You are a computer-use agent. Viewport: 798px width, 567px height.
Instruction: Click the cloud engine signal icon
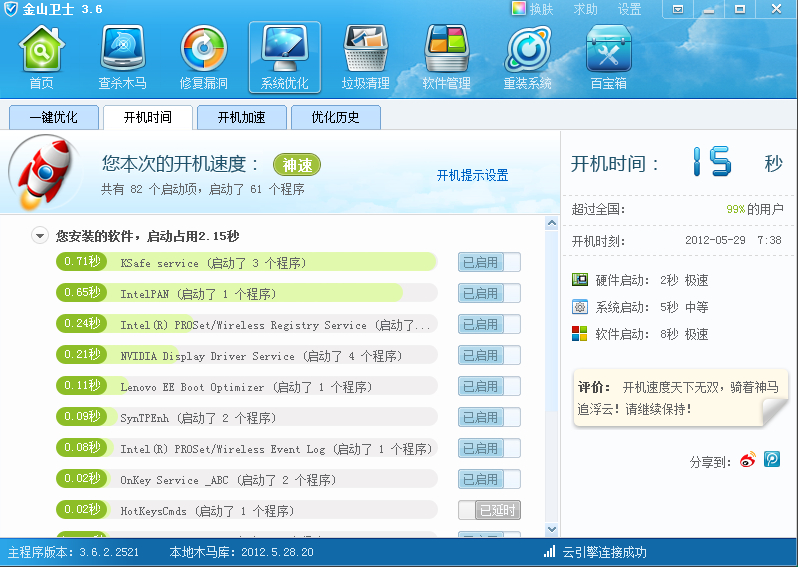549,551
